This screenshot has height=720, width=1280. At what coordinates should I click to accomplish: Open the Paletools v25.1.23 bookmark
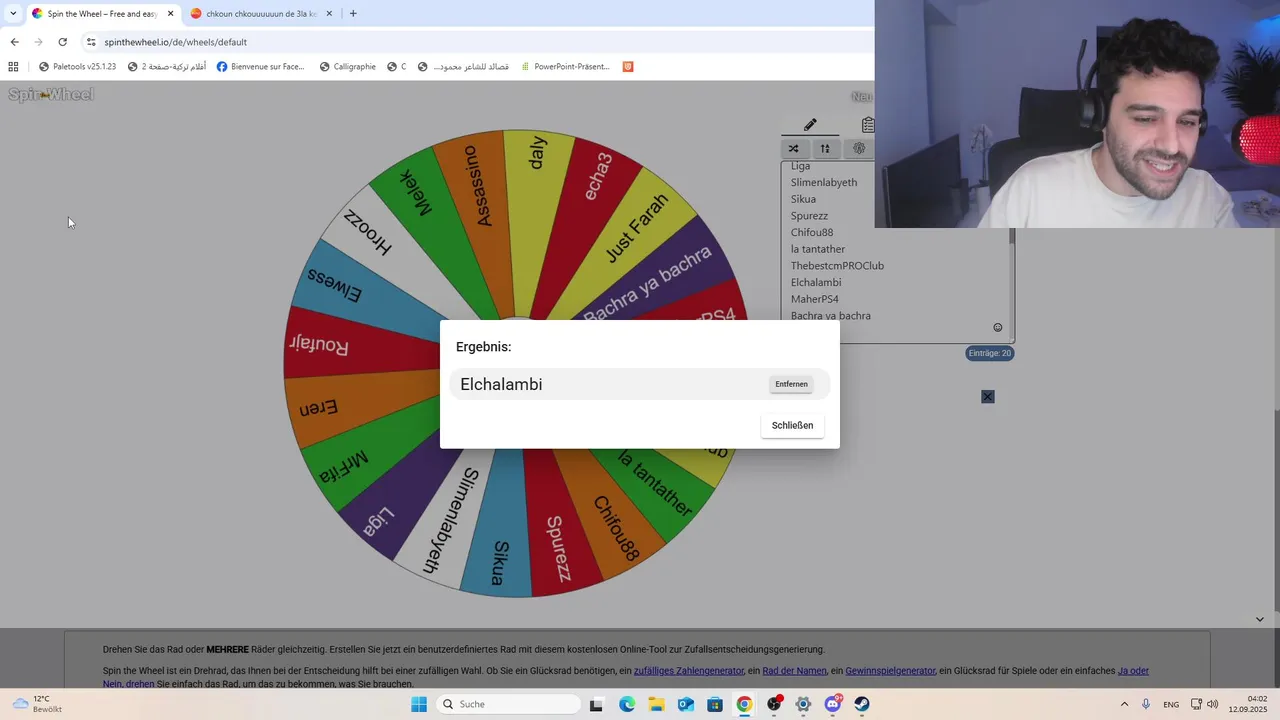pos(77,67)
